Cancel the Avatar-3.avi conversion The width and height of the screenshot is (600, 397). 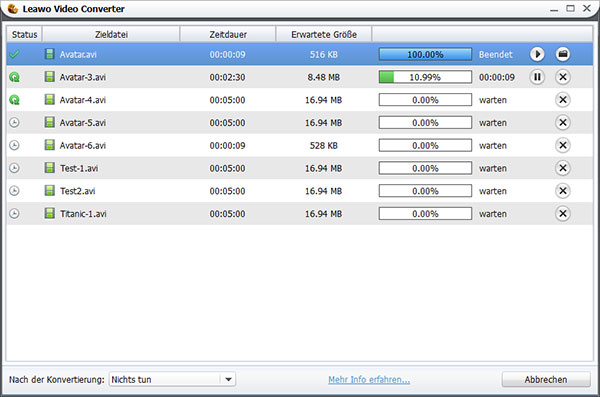(562, 77)
